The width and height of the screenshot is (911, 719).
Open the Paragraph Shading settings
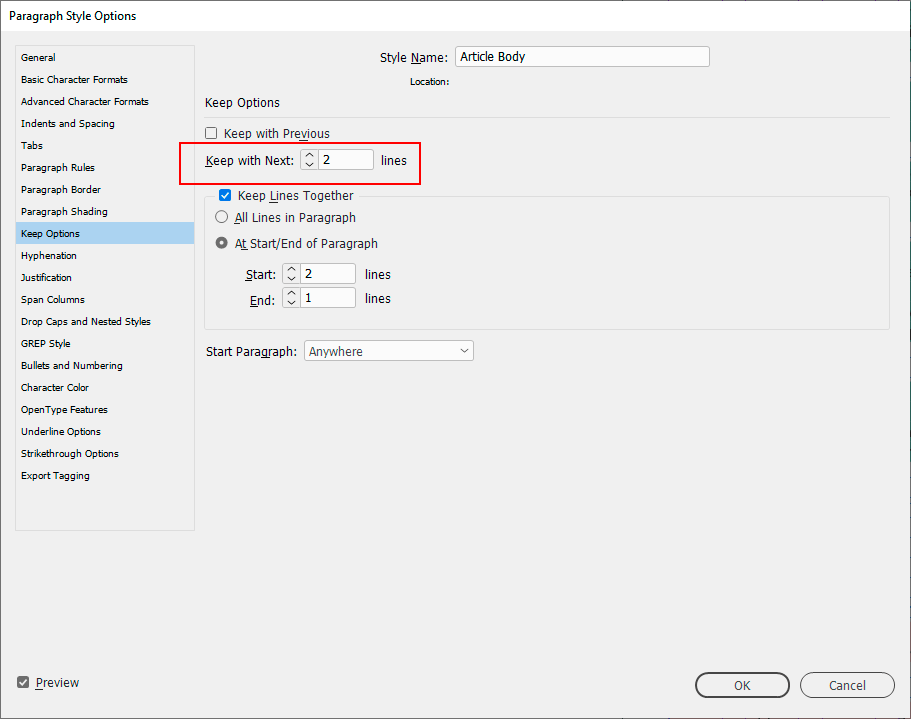coord(64,211)
